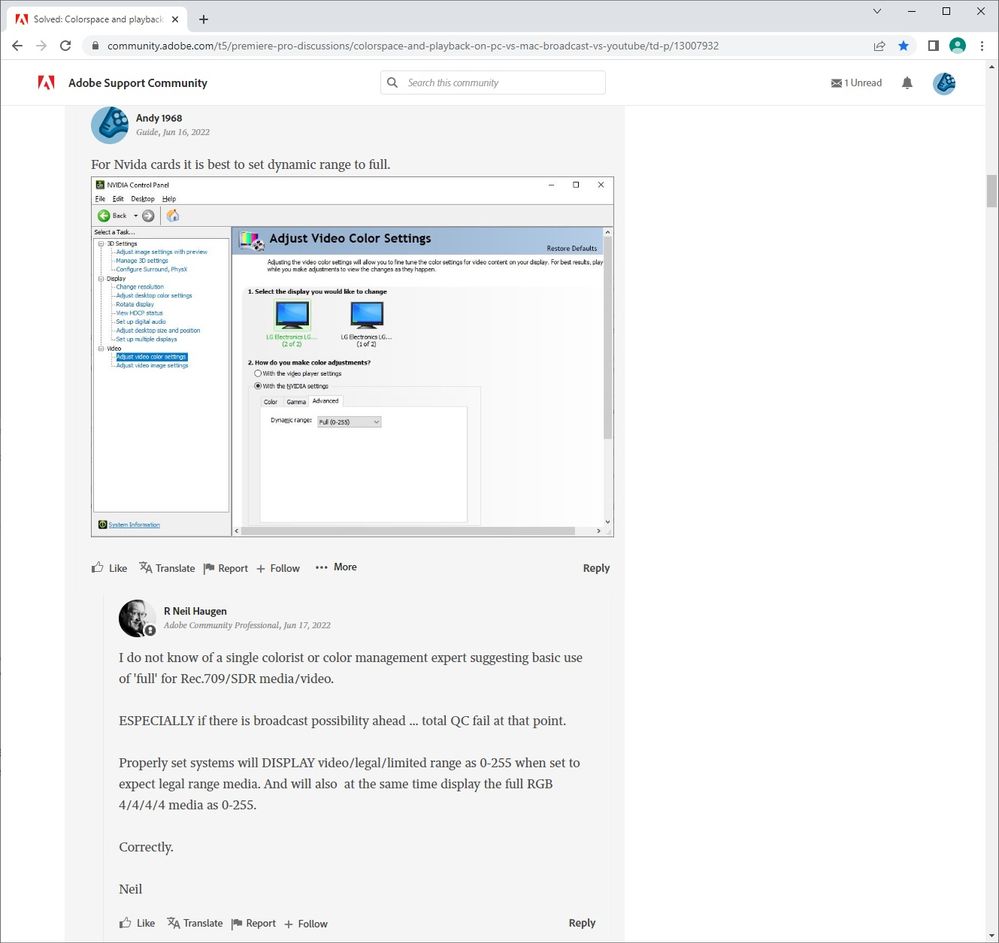The height and width of the screenshot is (943, 999).
Task: Open the user profile avatar in the community header
Action: click(944, 83)
